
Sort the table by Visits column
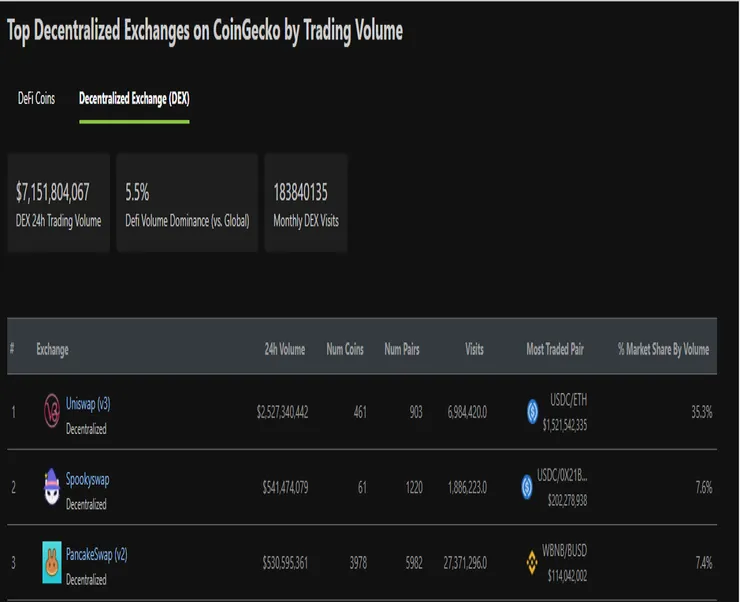click(473, 349)
